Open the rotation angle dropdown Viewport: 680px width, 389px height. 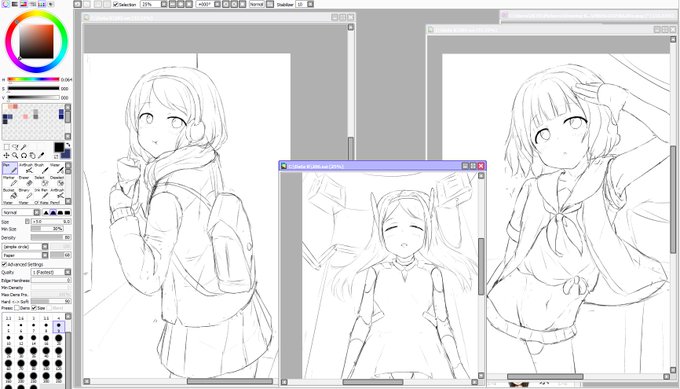(217, 4)
